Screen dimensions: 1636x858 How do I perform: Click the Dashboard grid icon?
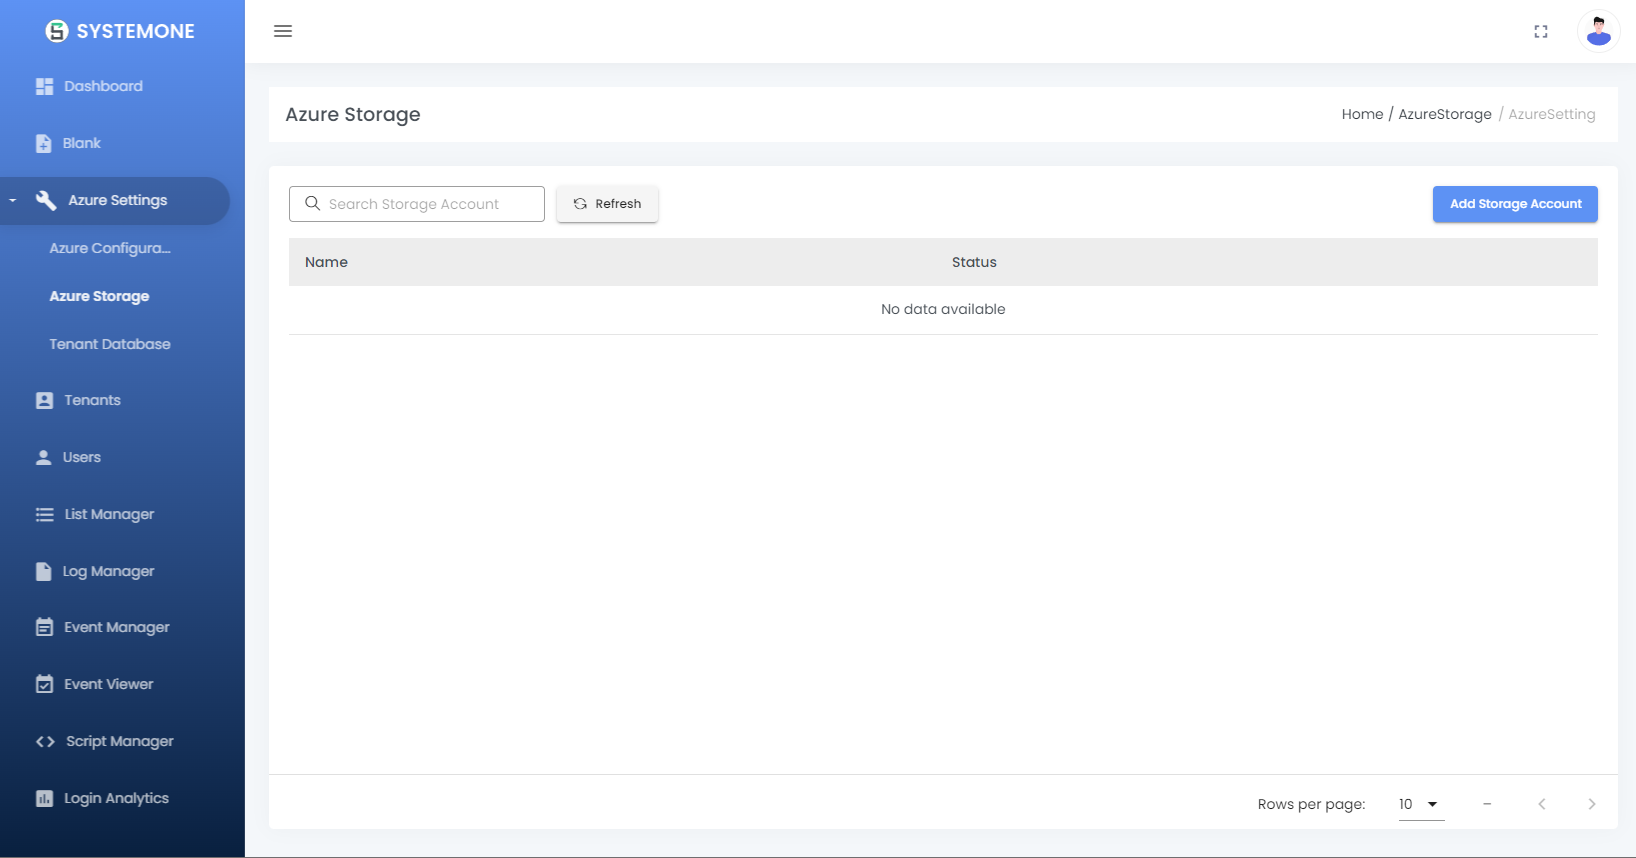coord(44,87)
